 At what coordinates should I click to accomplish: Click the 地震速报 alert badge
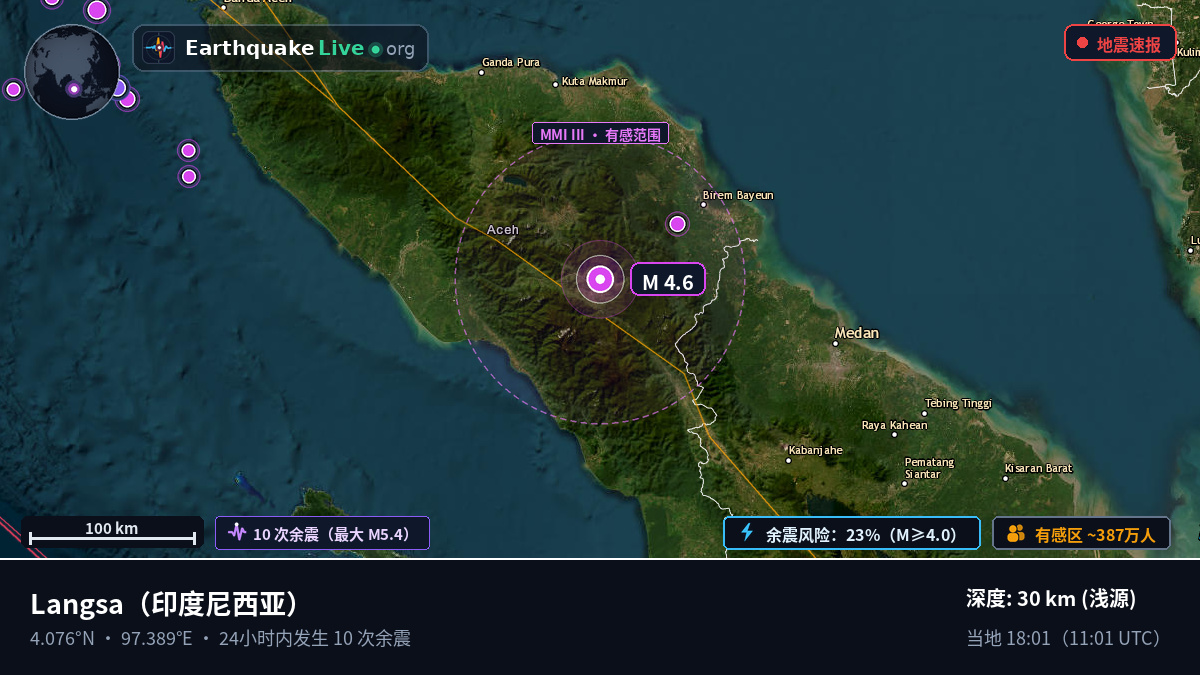pos(1120,43)
